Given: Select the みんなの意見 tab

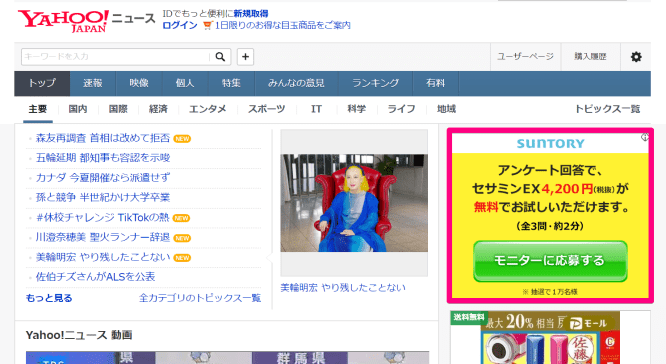Looking at the screenshot, I should pos(296,83).
